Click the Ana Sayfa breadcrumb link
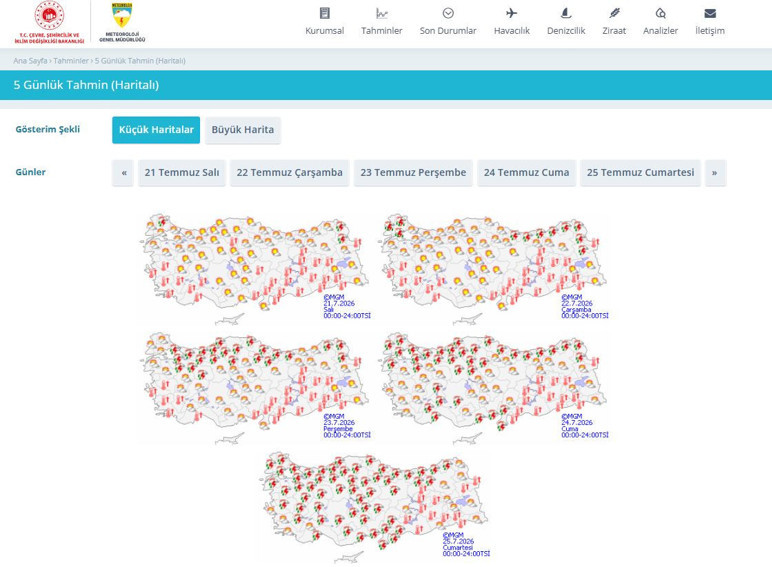Screen dimensions: 772x567 30,61
